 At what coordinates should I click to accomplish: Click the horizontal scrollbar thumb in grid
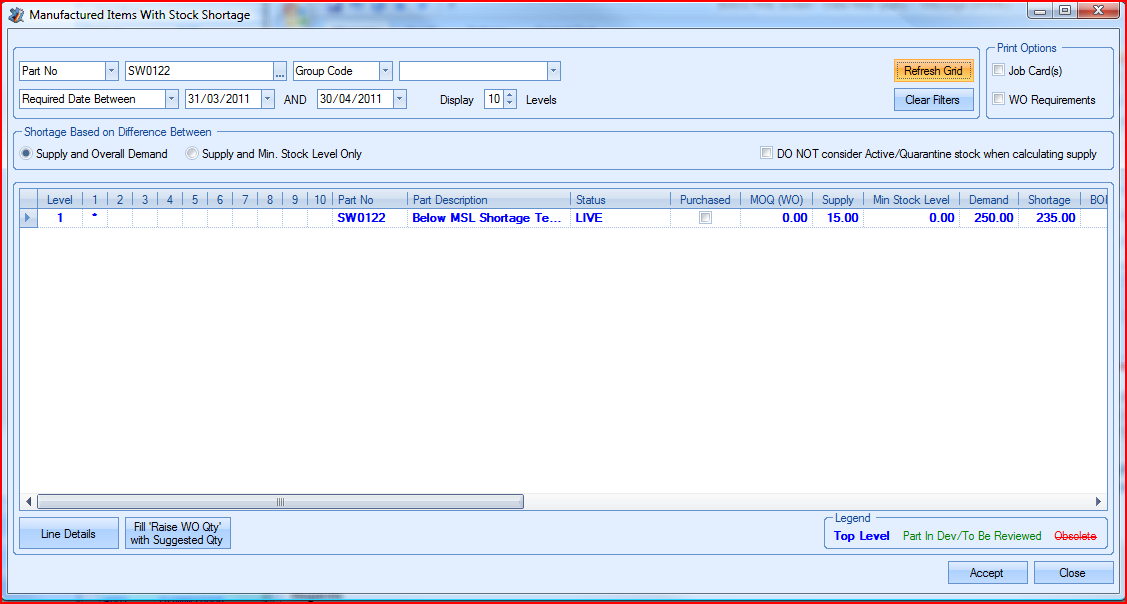click(x=280, y=502)
